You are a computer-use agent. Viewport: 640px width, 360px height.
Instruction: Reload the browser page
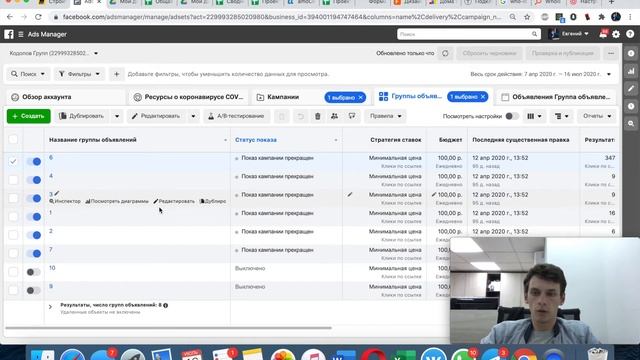pyautogui.click(x=38, y=17)
